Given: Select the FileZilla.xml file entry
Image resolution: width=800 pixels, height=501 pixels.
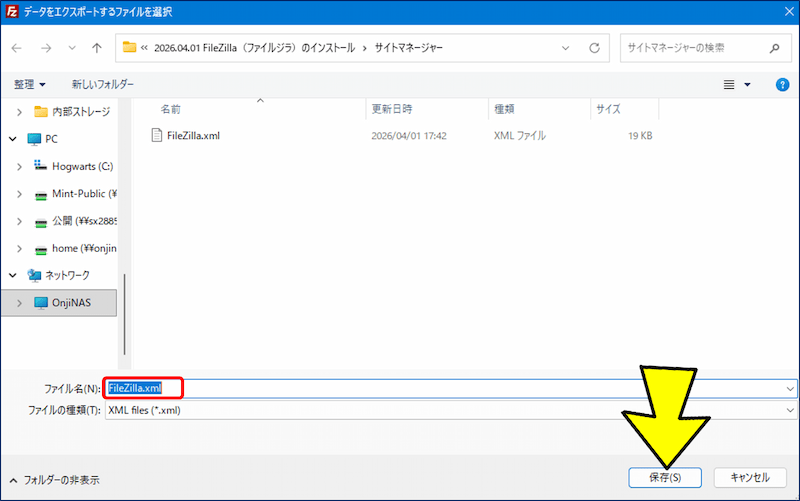Looking at the screenshot, I should (193, 136).
